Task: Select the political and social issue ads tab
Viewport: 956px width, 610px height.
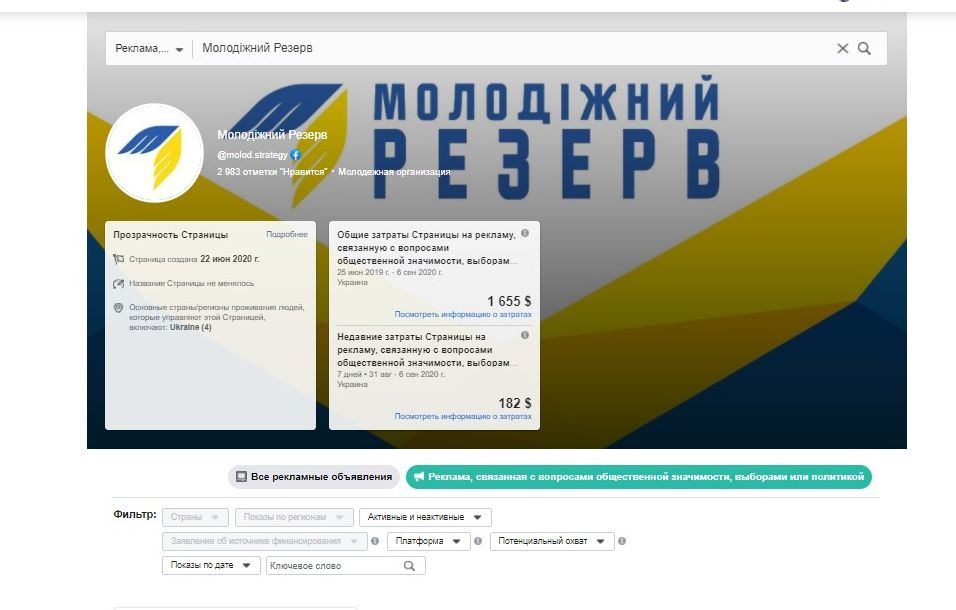Action: point(639,477)
